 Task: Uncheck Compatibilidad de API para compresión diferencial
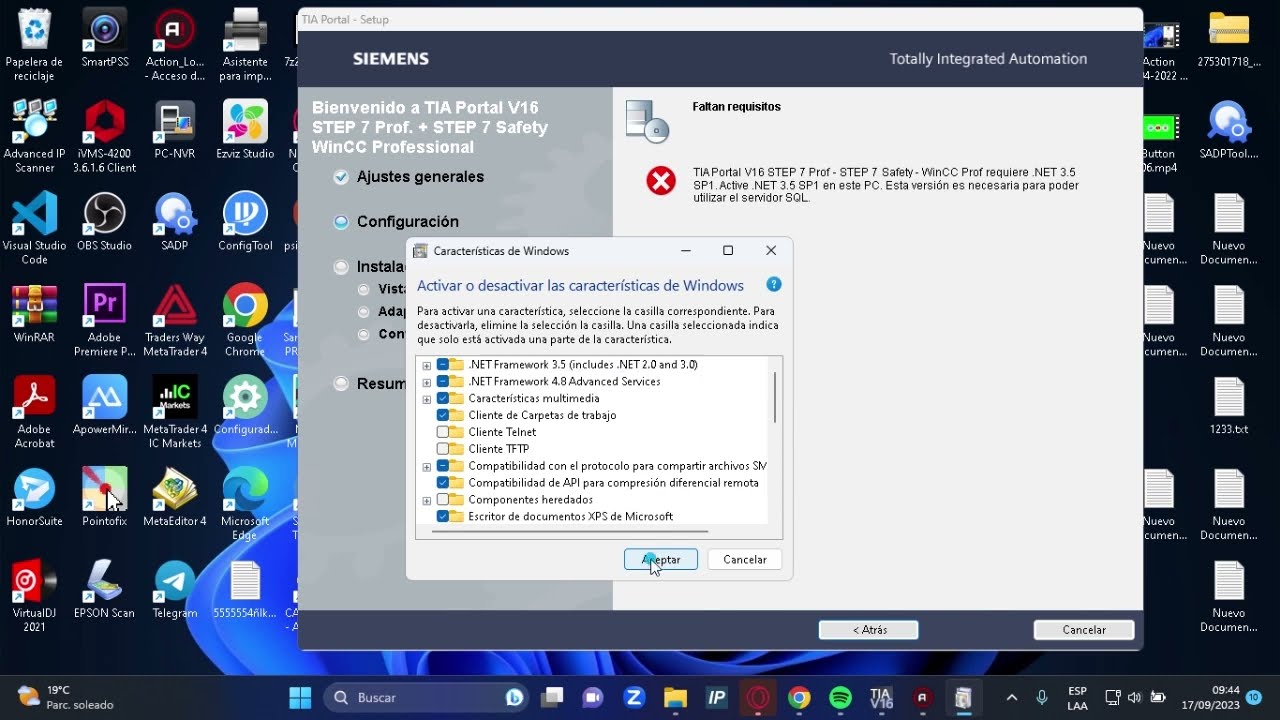pos(443,483)
